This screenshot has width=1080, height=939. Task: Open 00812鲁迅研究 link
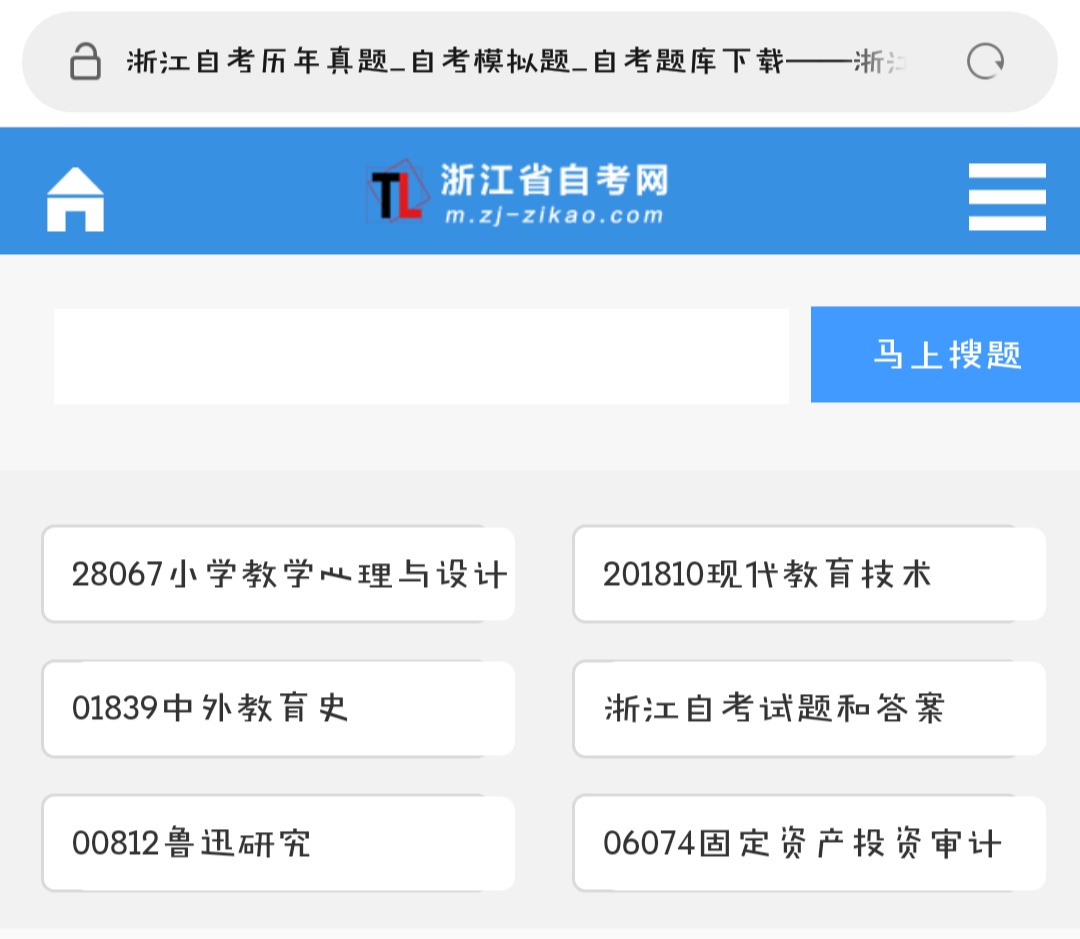click(x=278, y=843)
